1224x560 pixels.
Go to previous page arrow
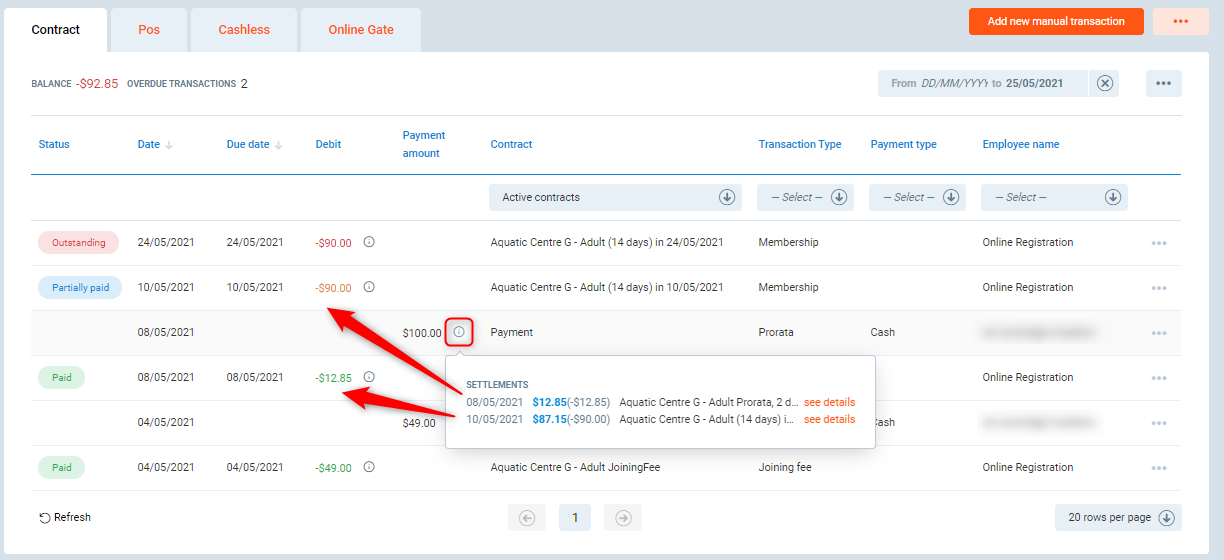click(x=527, y=518)
